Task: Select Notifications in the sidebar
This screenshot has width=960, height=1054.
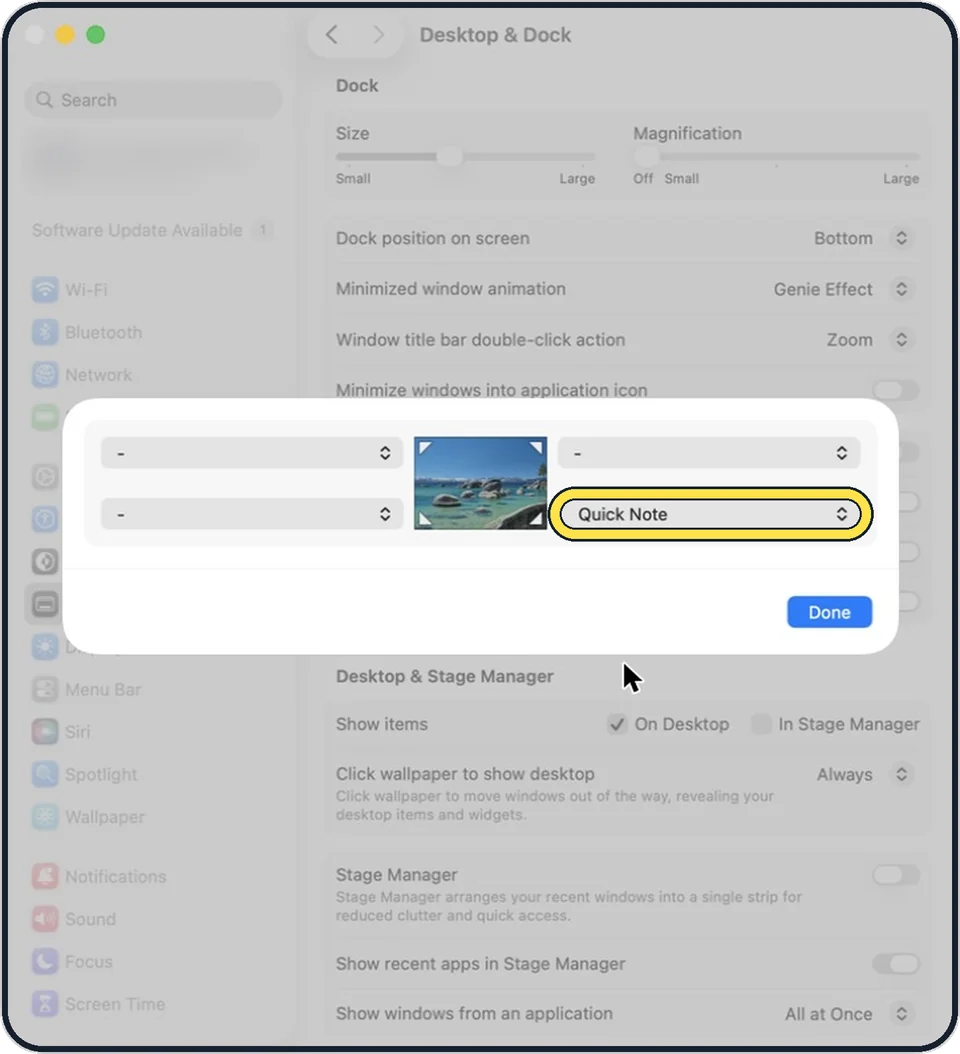Action: pos(99,877)
